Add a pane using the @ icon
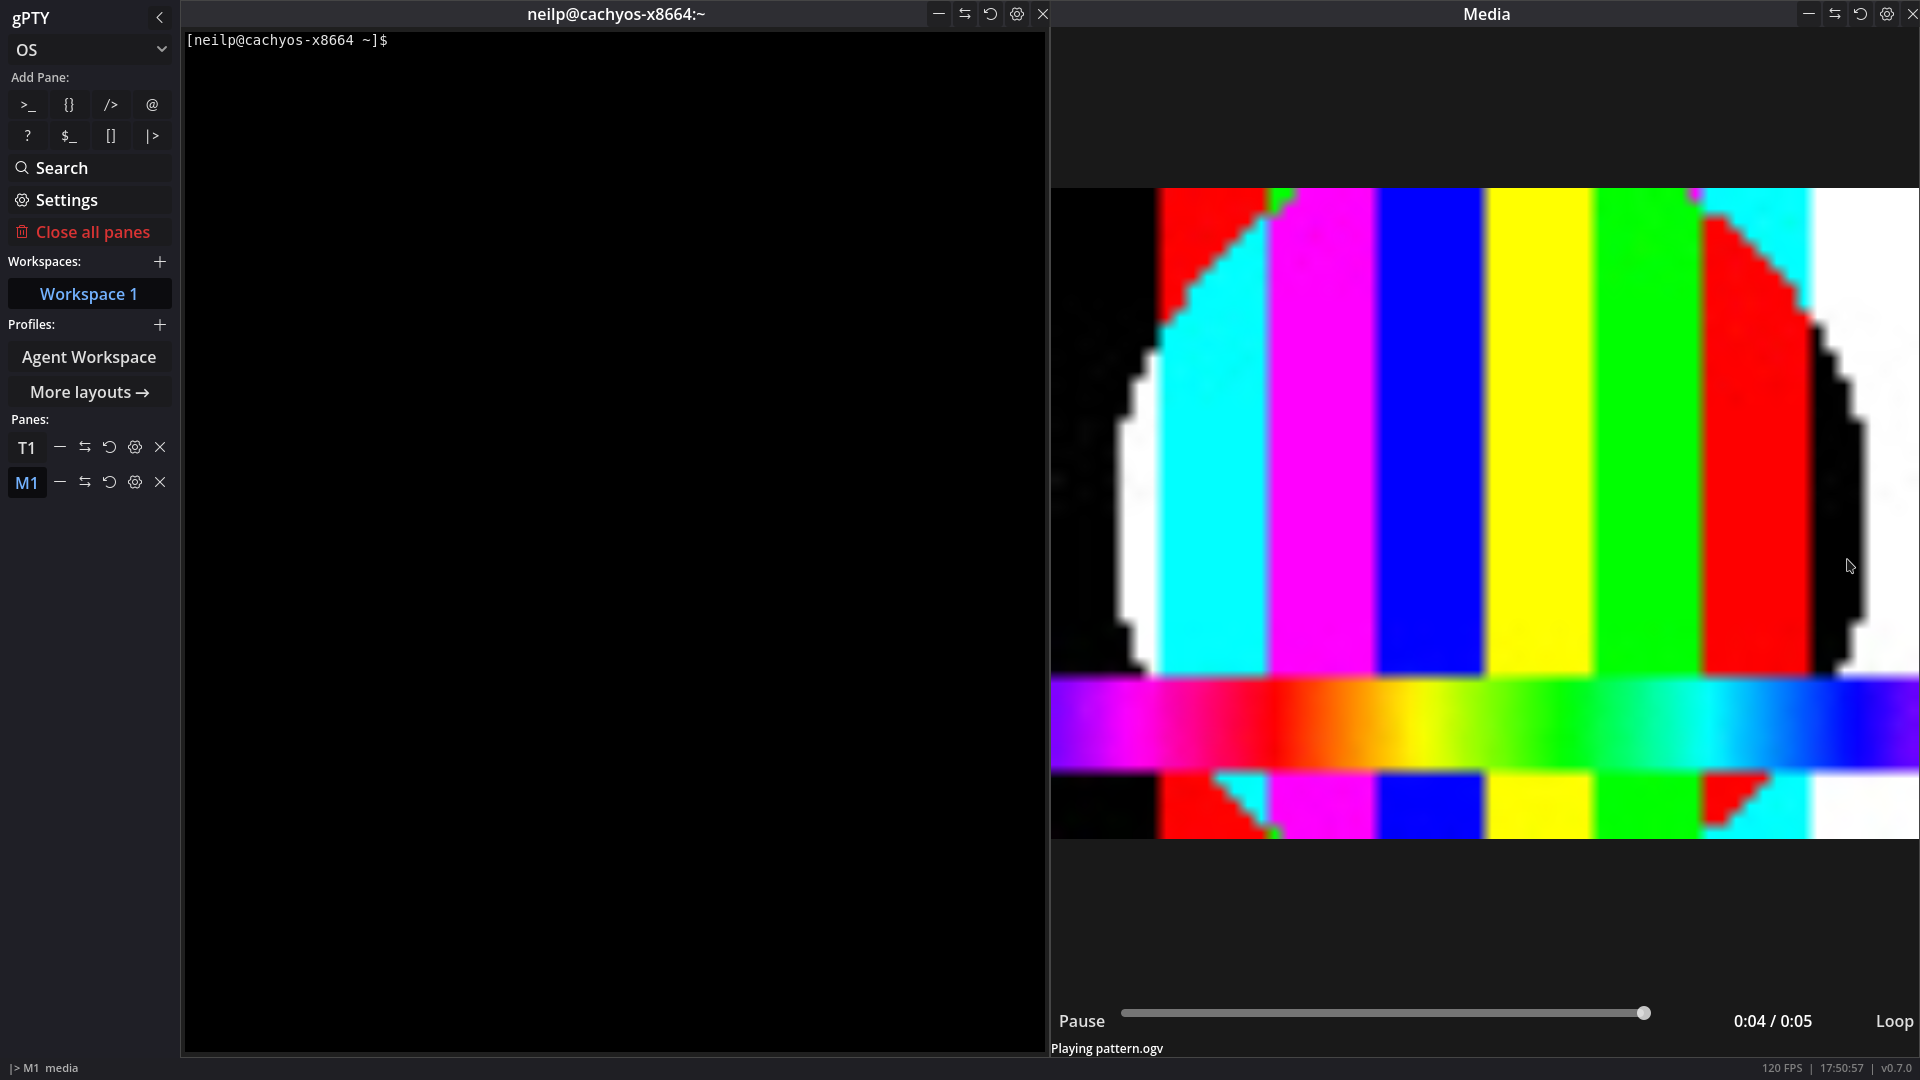The height and width of the screenshot is (1080, 1920). coord(152,105)
